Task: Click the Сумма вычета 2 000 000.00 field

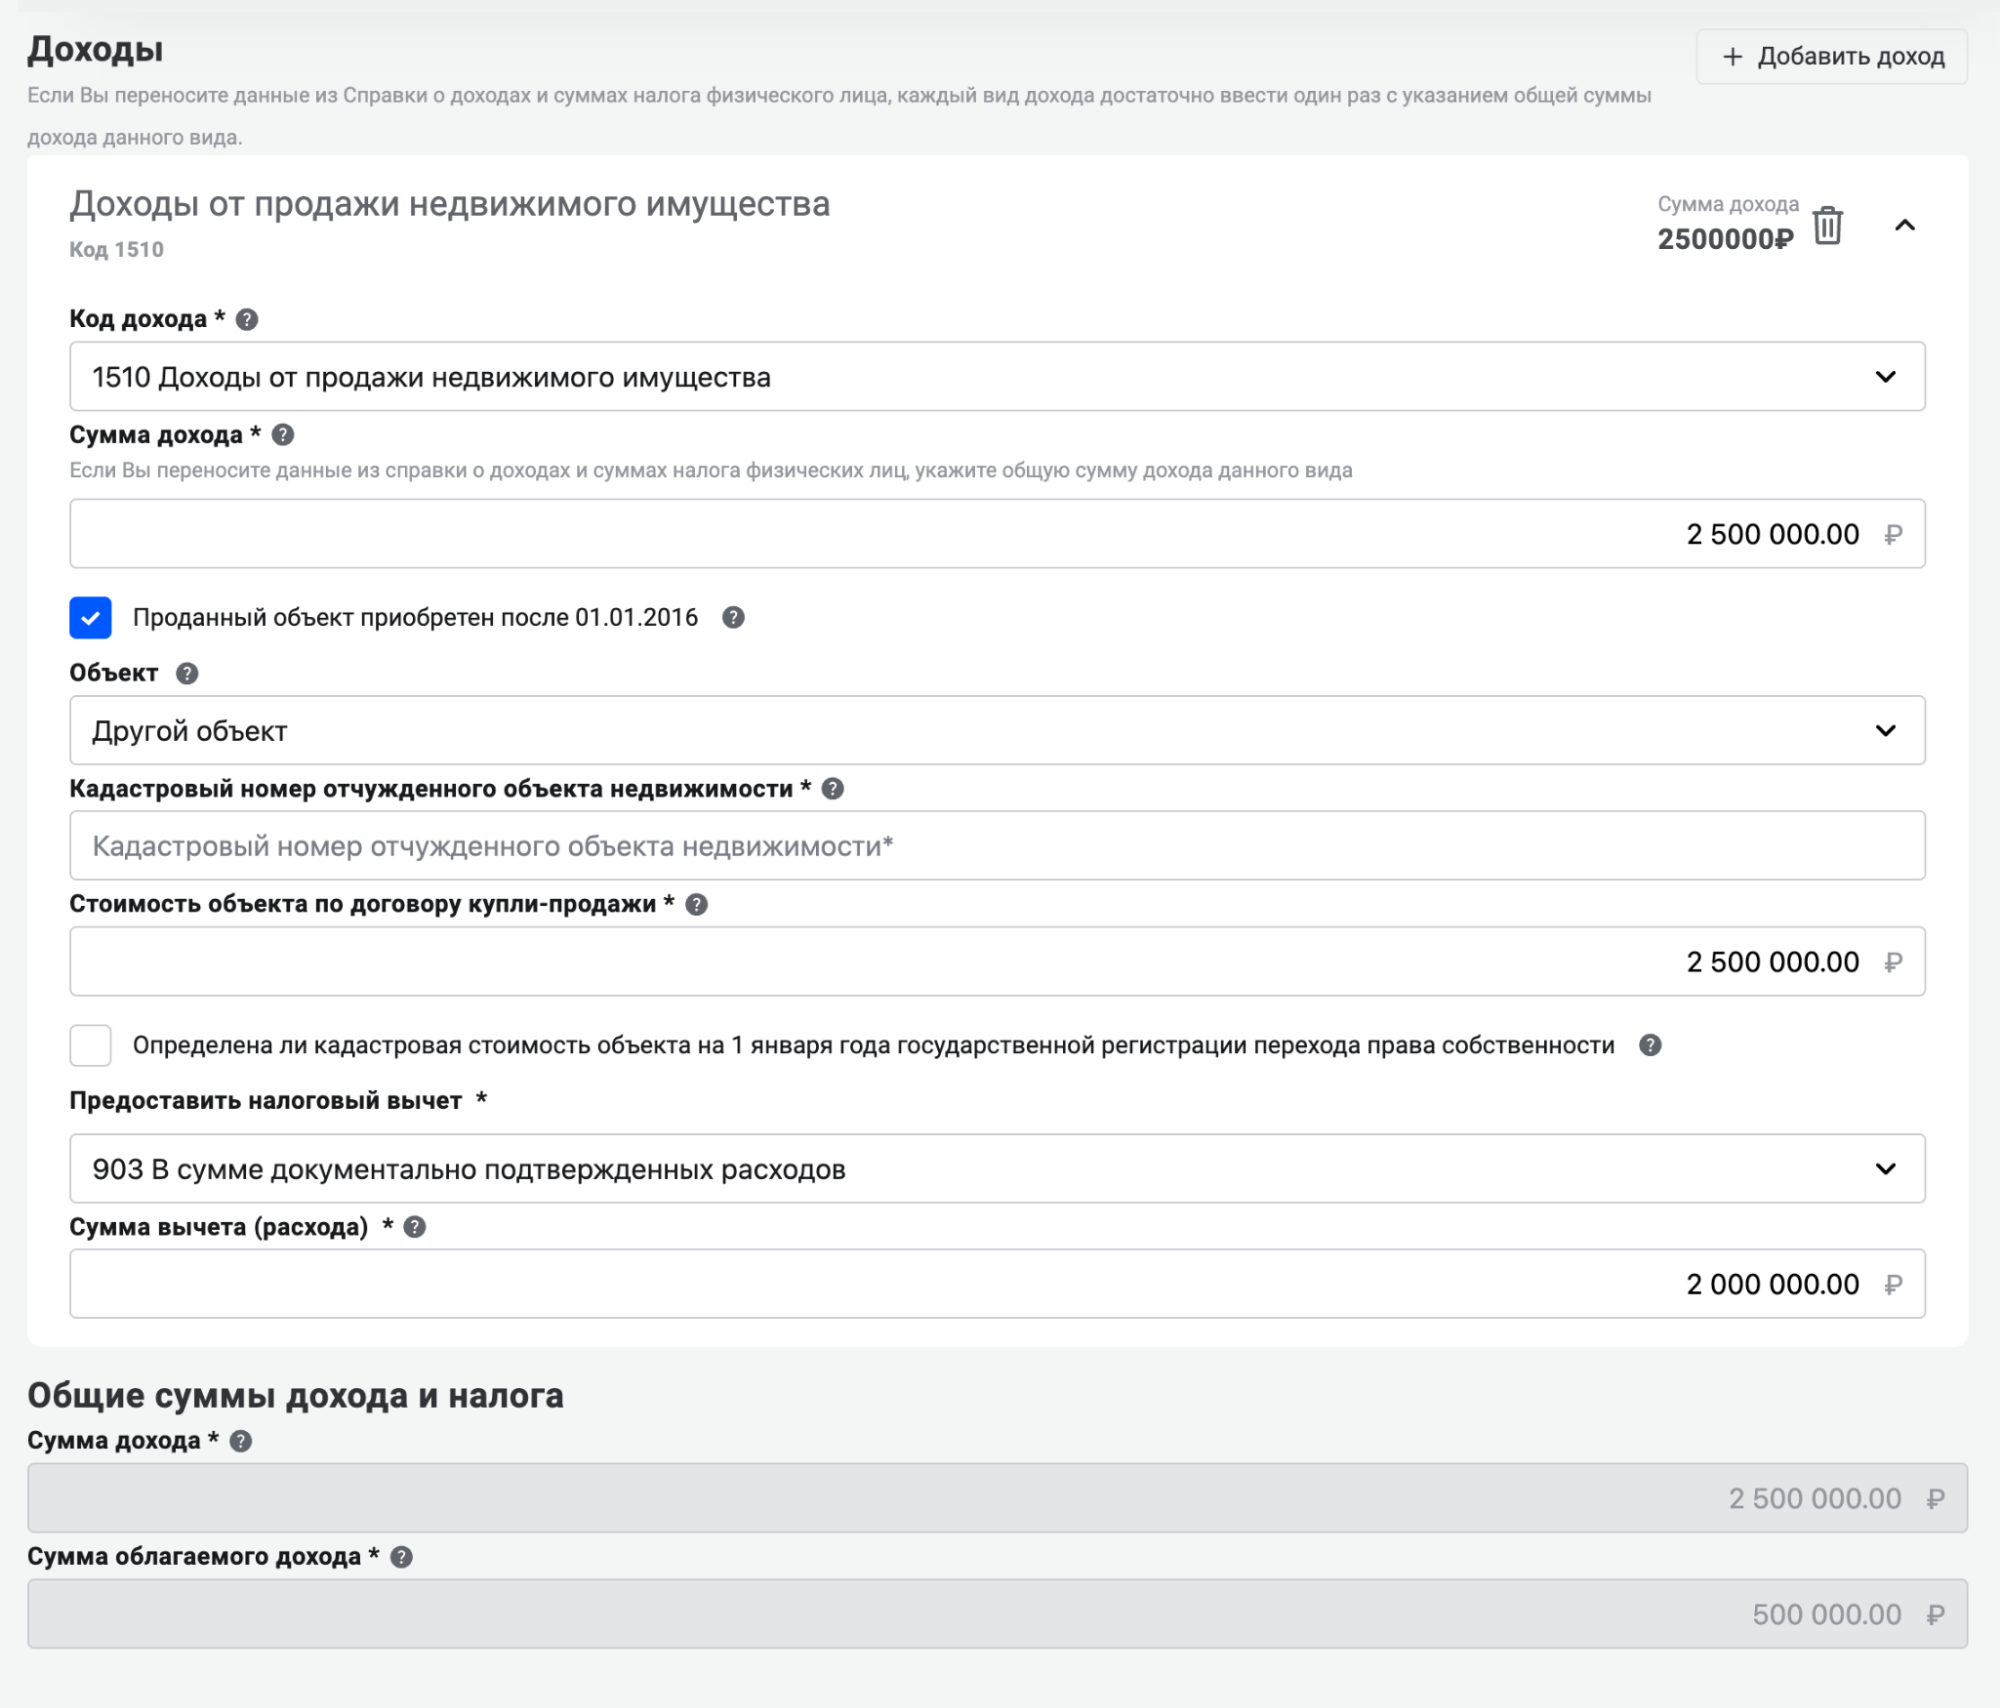Action: [x=997, y=1284]
